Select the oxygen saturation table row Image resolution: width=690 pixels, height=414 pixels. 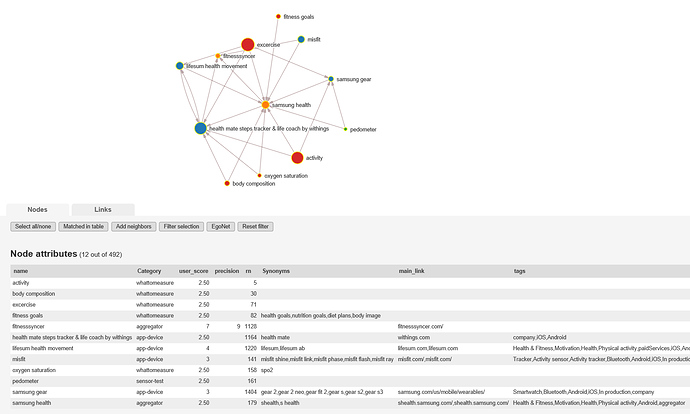coord(350,370)
